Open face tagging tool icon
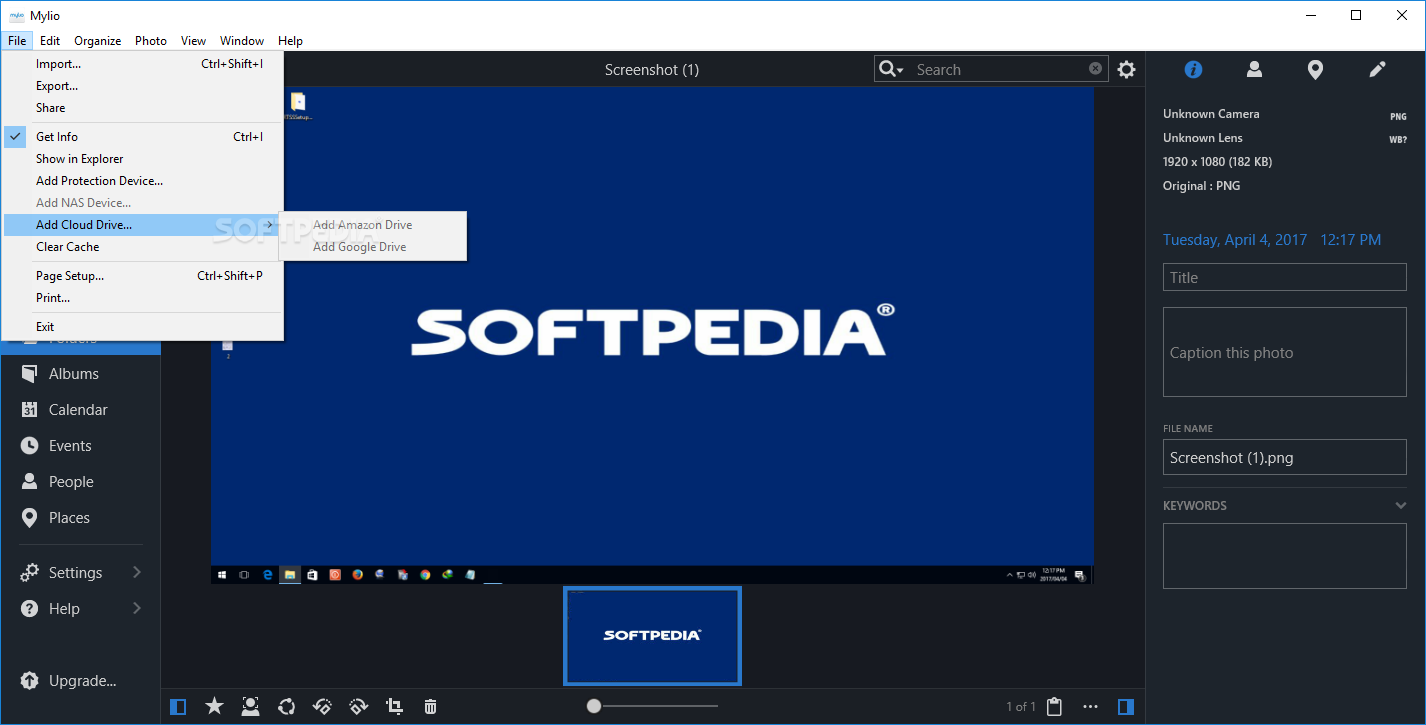 (250, 707)
